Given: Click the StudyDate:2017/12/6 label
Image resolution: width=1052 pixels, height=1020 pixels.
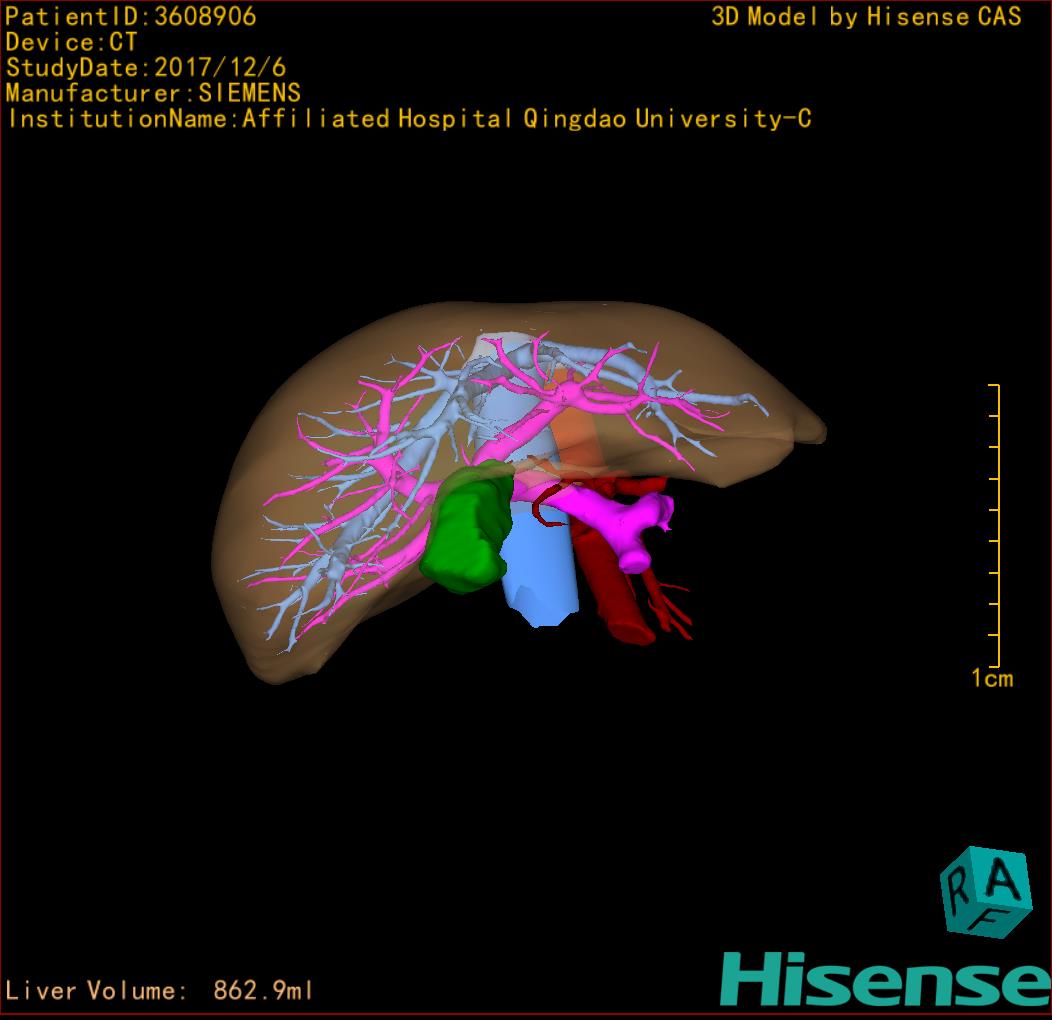Looking at the screenshot, I should [x=146, y=68].
